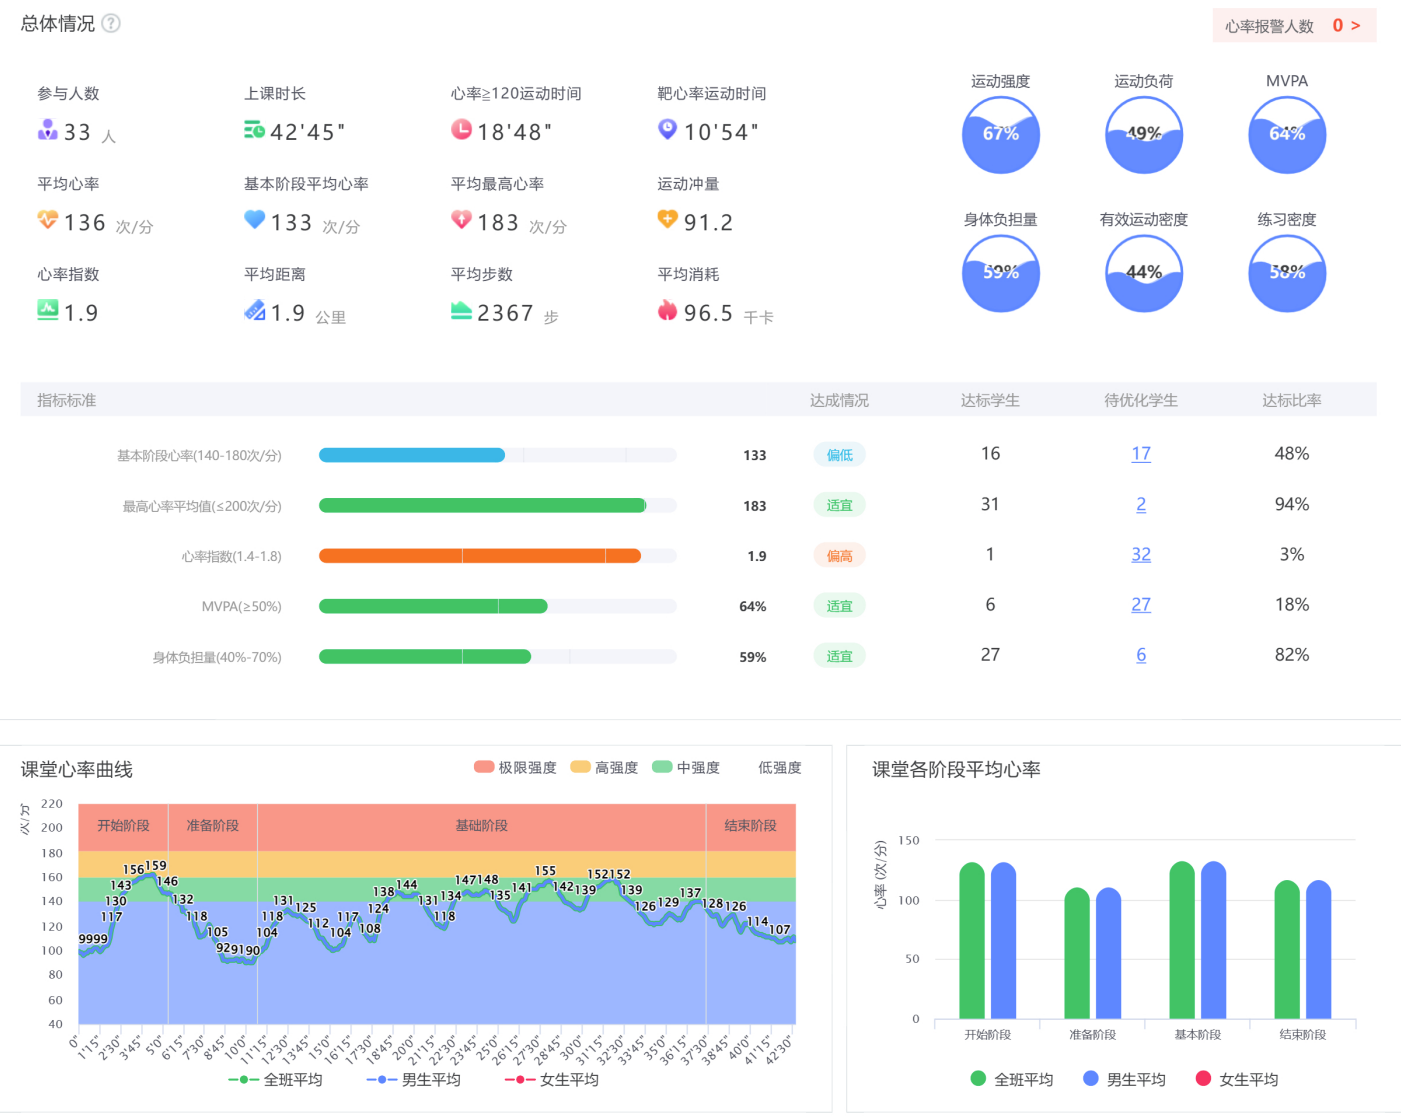Click the 平均步数 green shoe icon
This screenshot has width=1401, height=1116.
(461, 310)
